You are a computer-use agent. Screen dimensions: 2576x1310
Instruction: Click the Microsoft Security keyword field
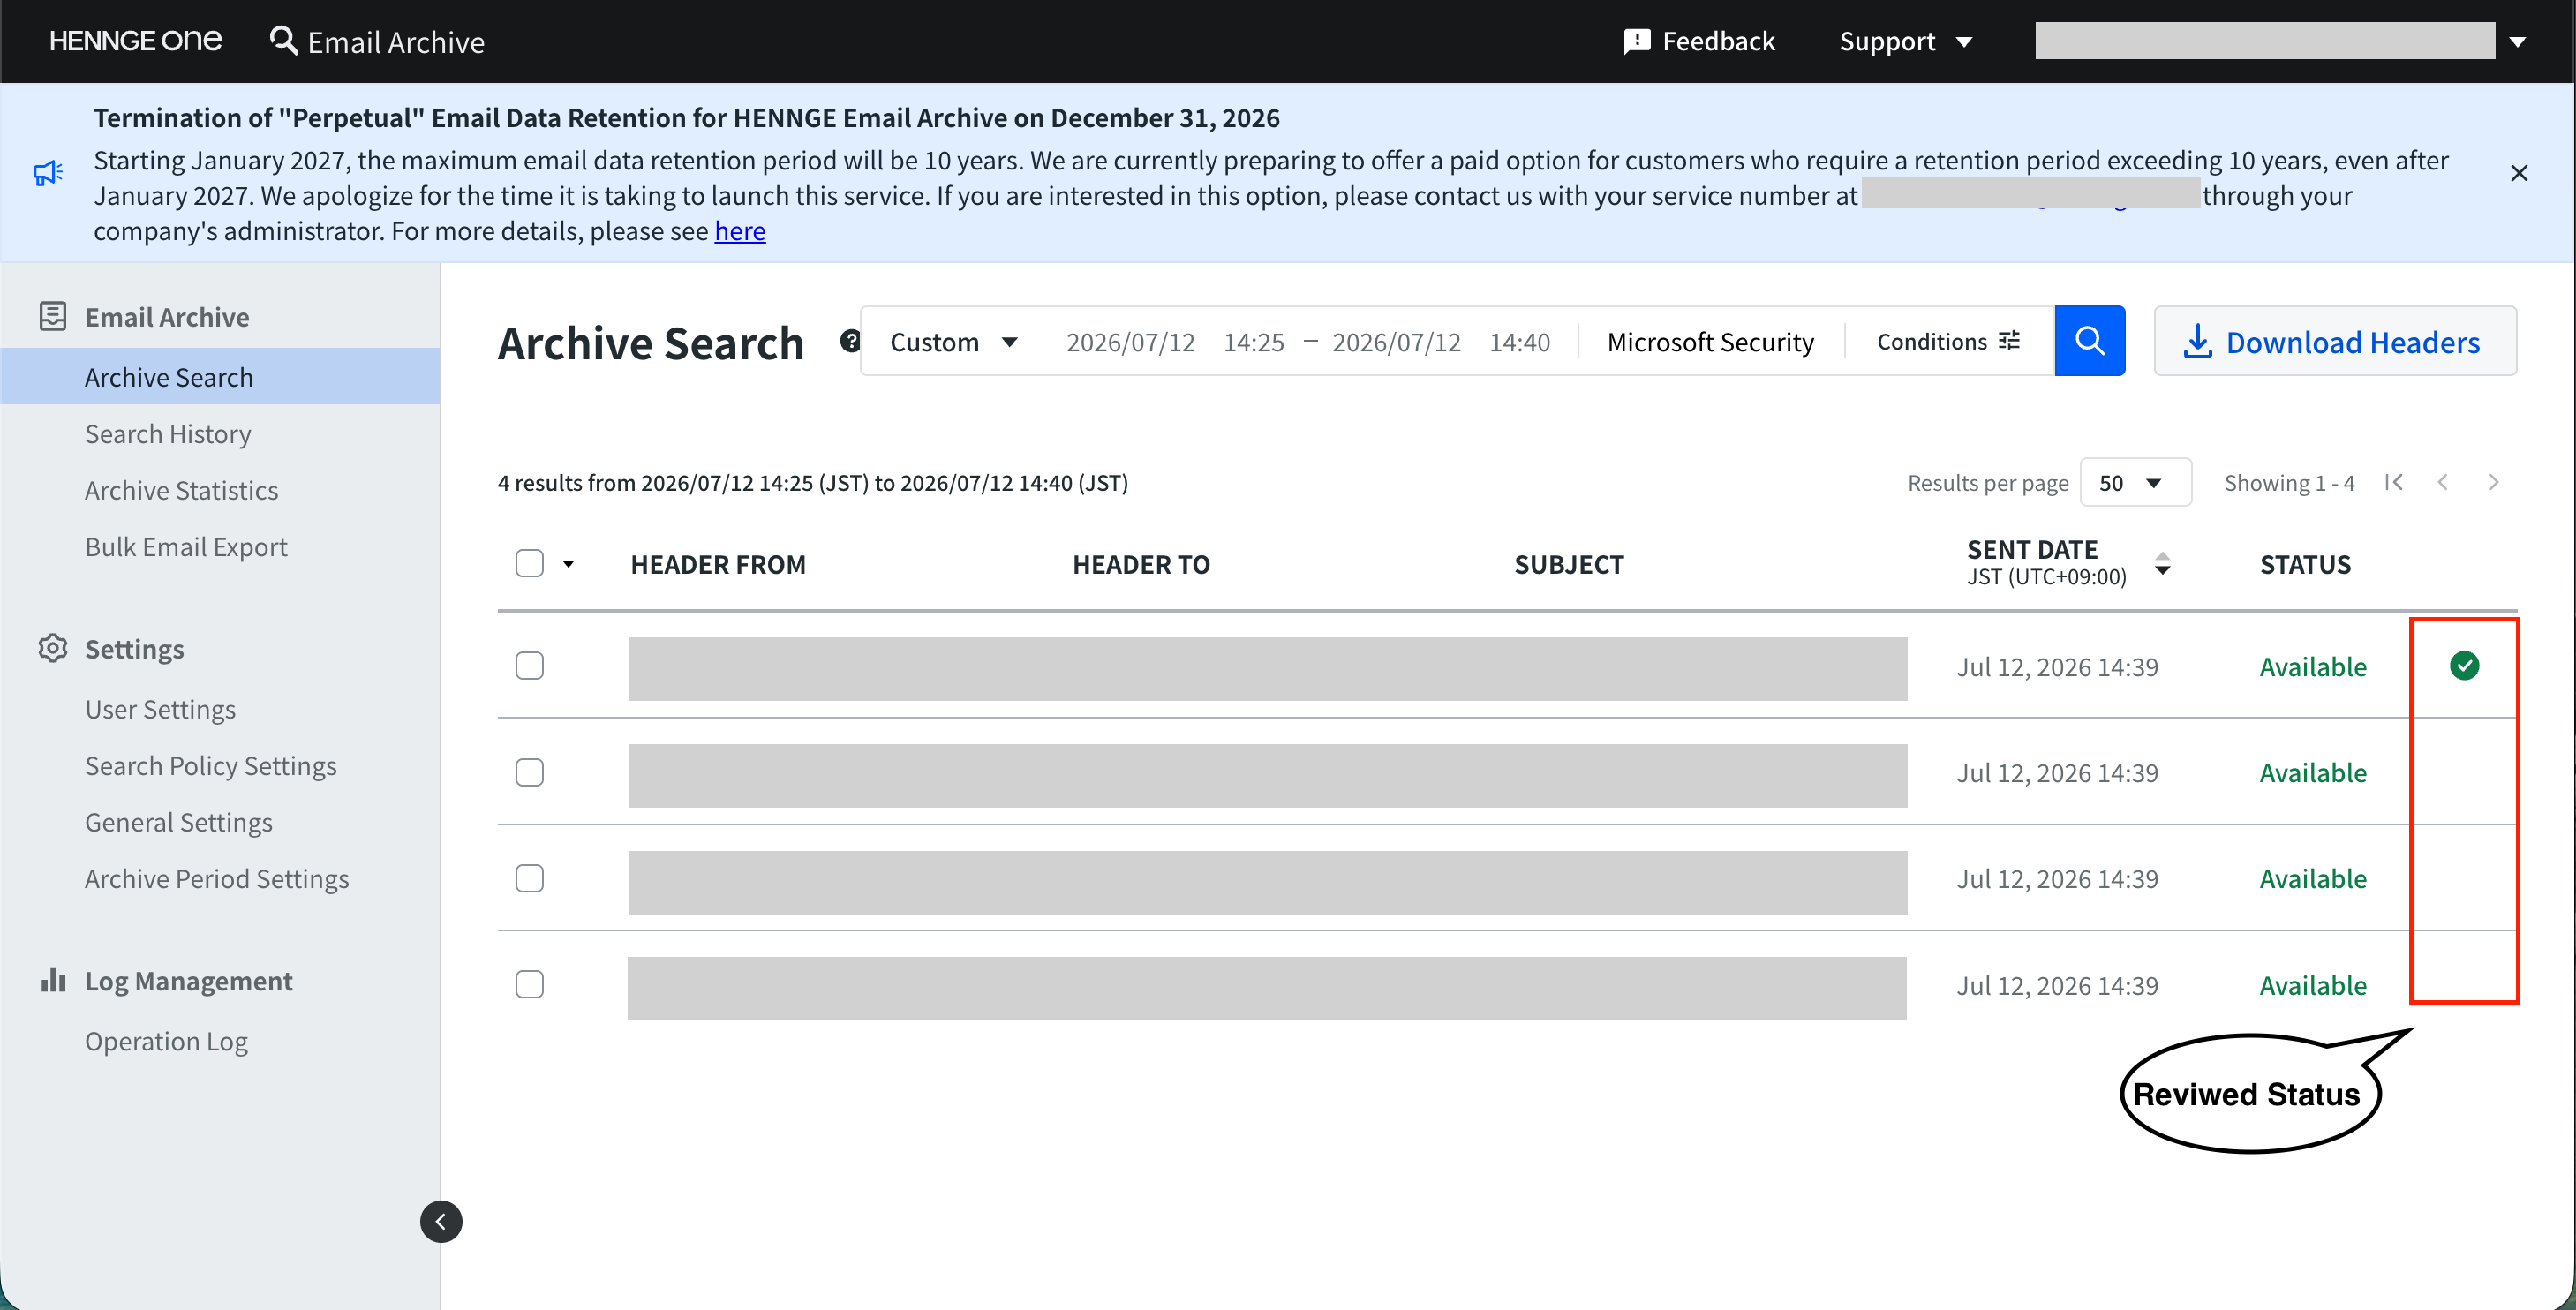pyautogui.click(x=1710, y=342)
